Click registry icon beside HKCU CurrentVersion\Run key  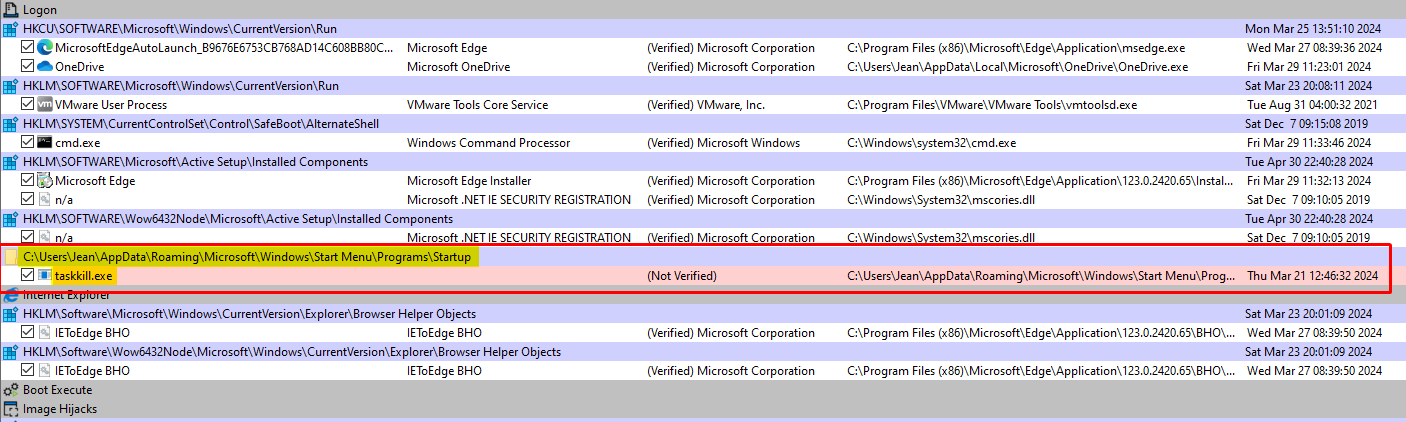tap(10, 28)
